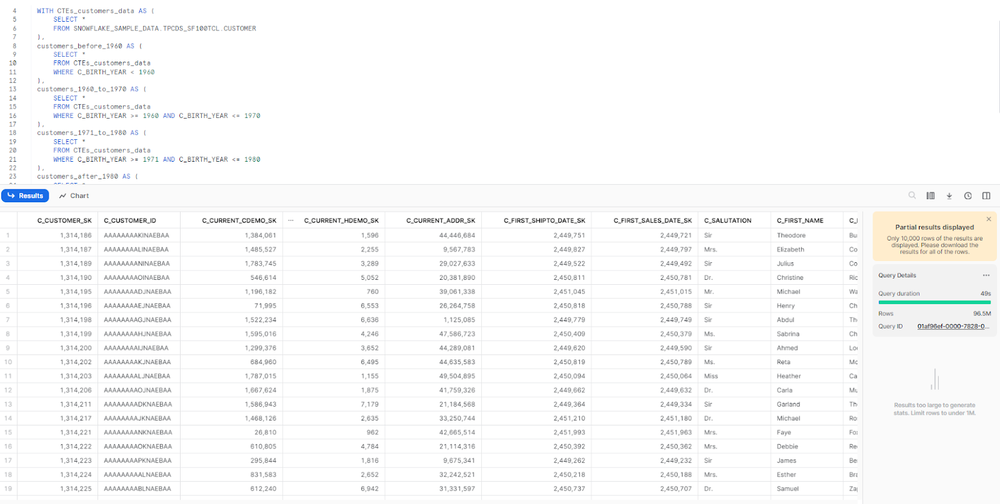Click the C_CURRENT_ADDR_SK column header

pos(440,221)
